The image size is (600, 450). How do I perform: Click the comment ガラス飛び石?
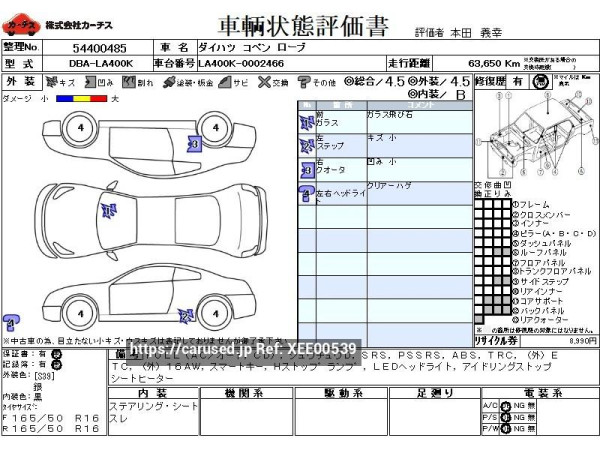[x=390, y=114]
